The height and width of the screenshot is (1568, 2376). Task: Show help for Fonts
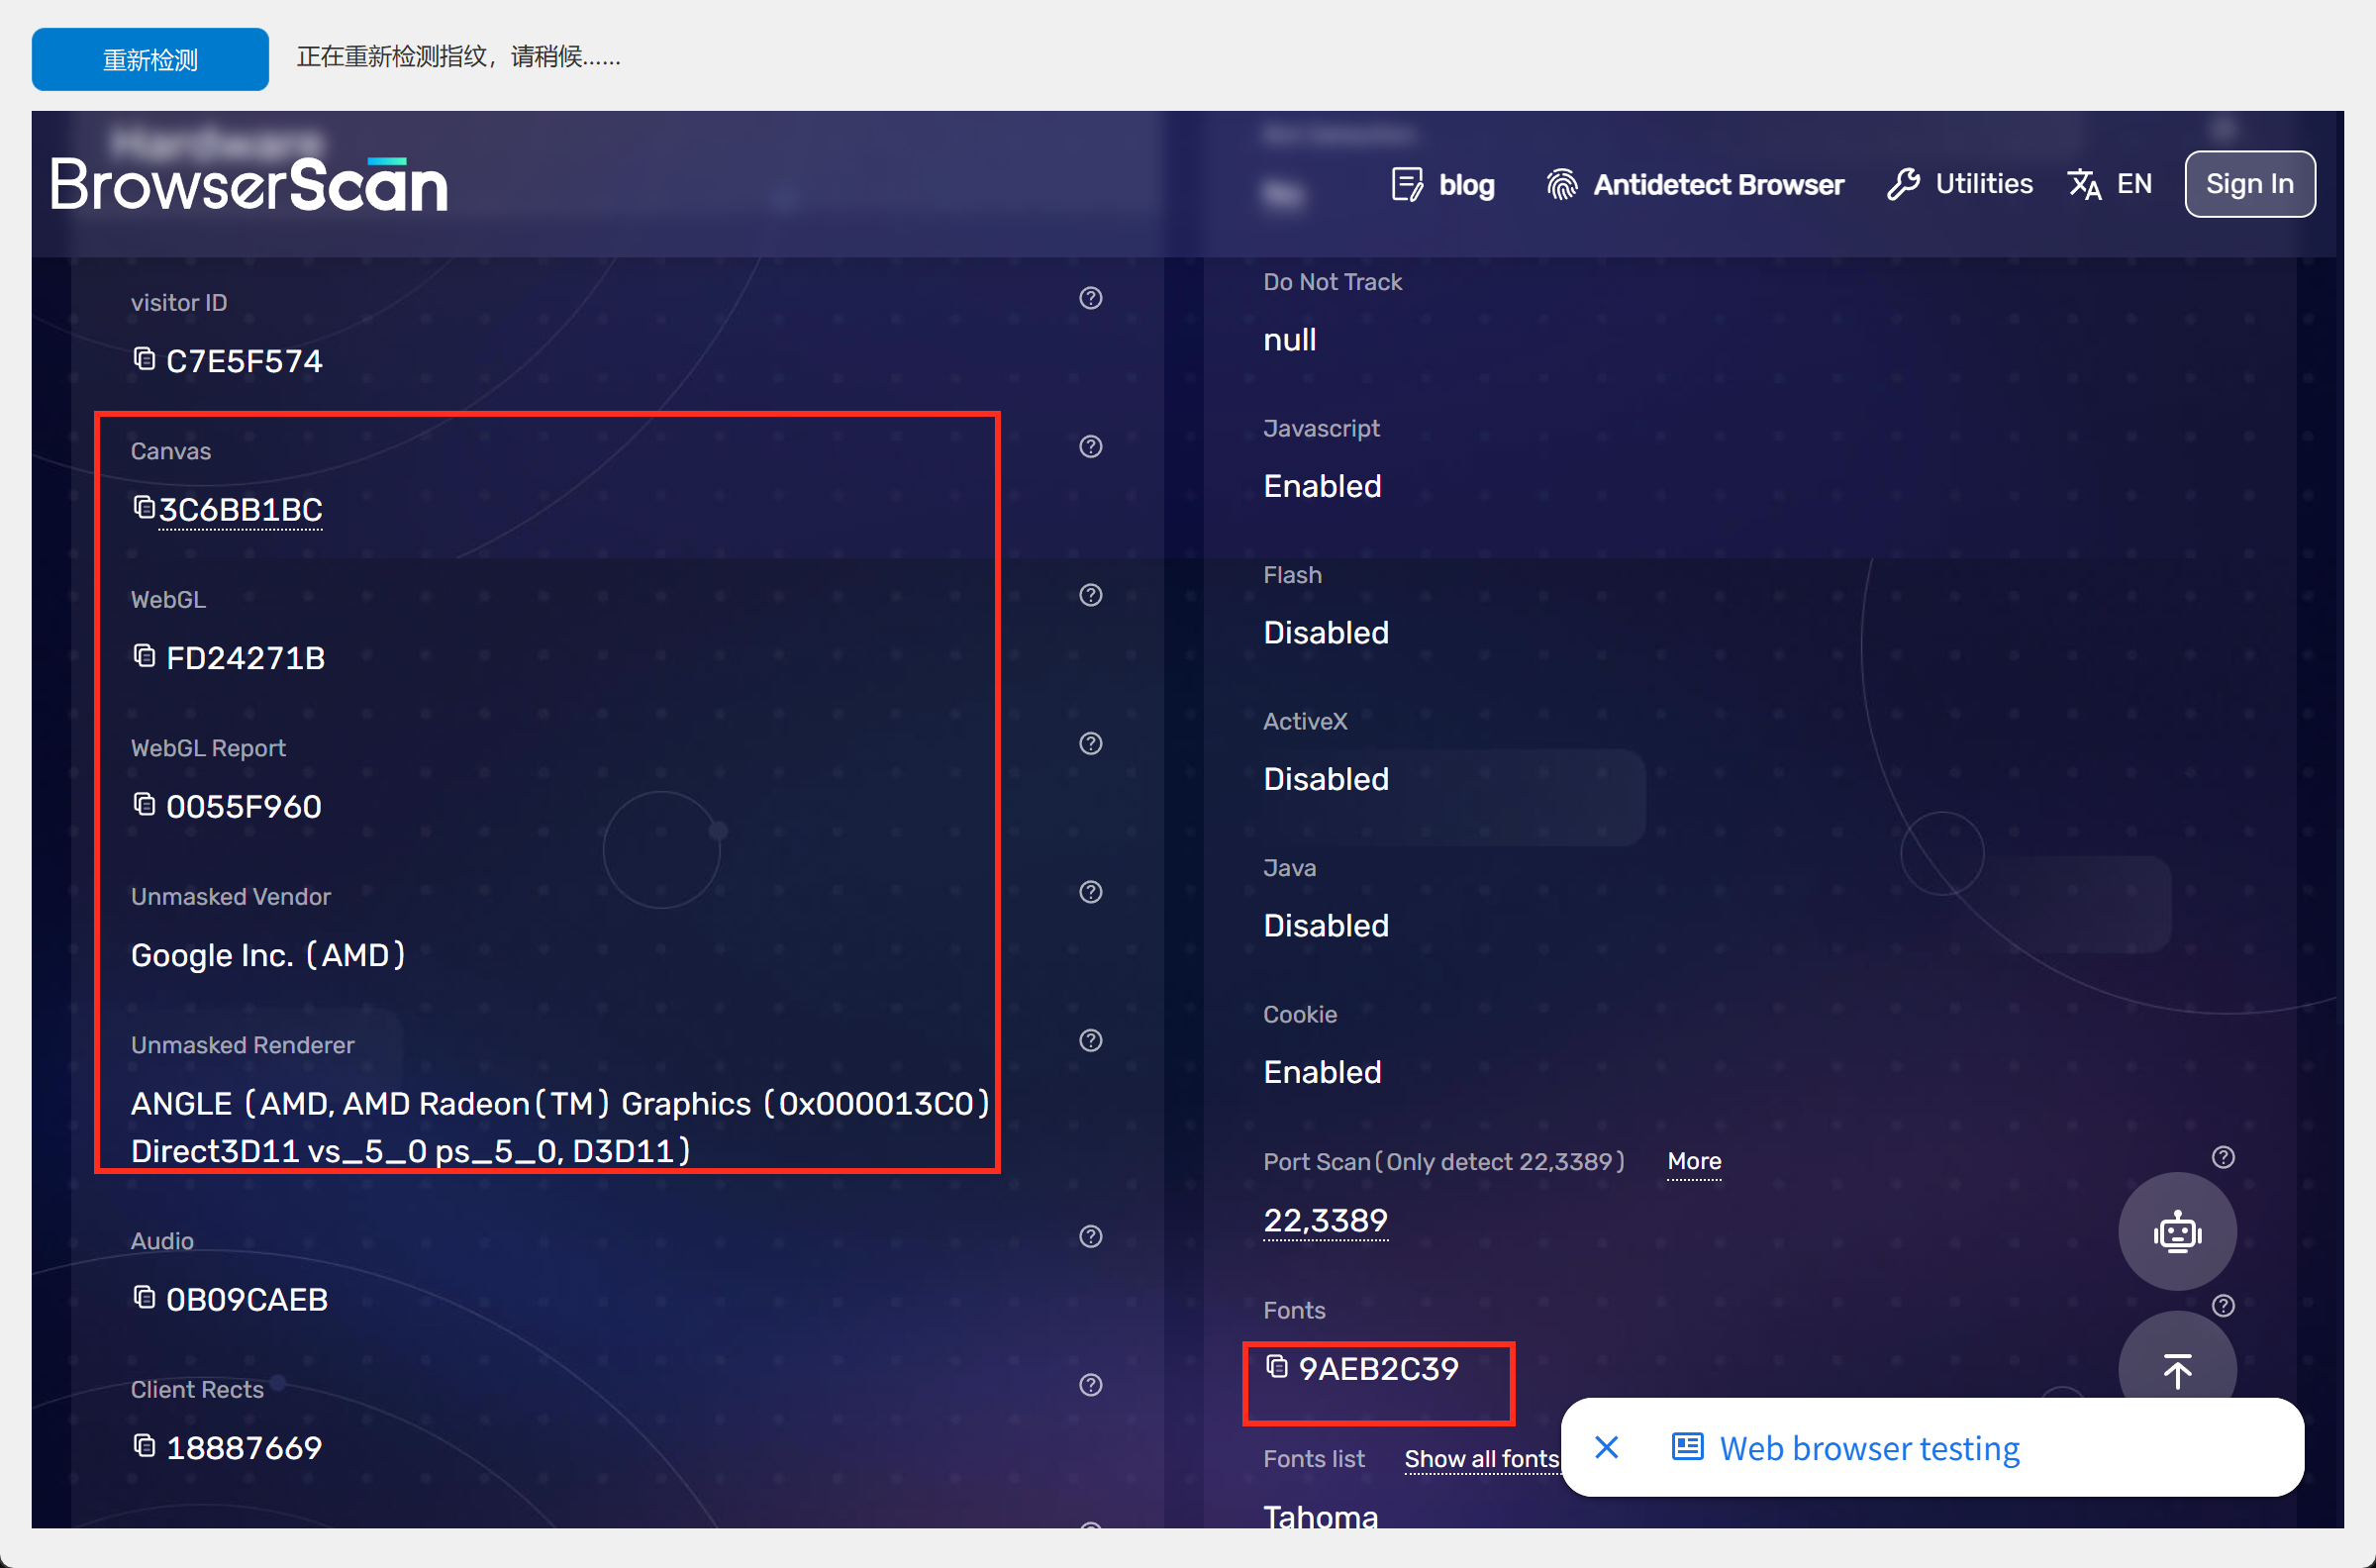pos(2223,1306)
